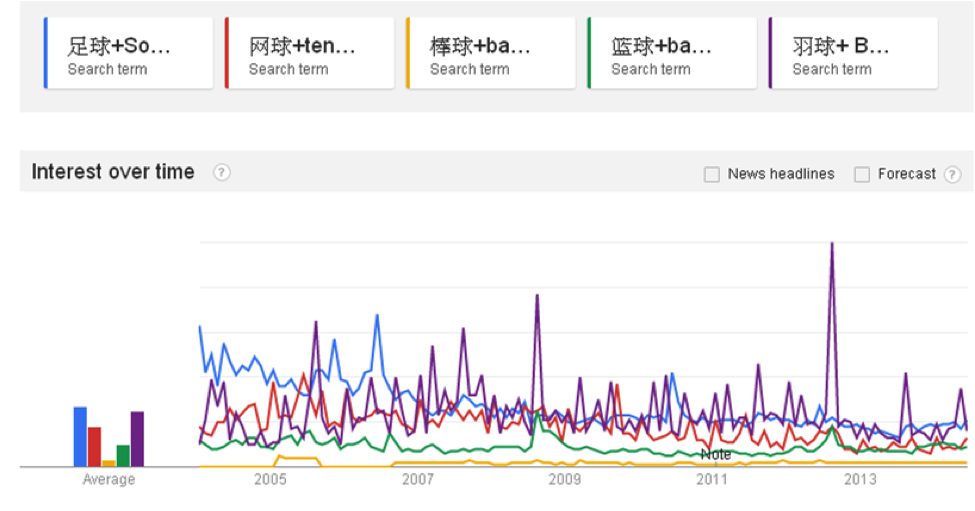Click the Interest over time heading

point(113,172)
